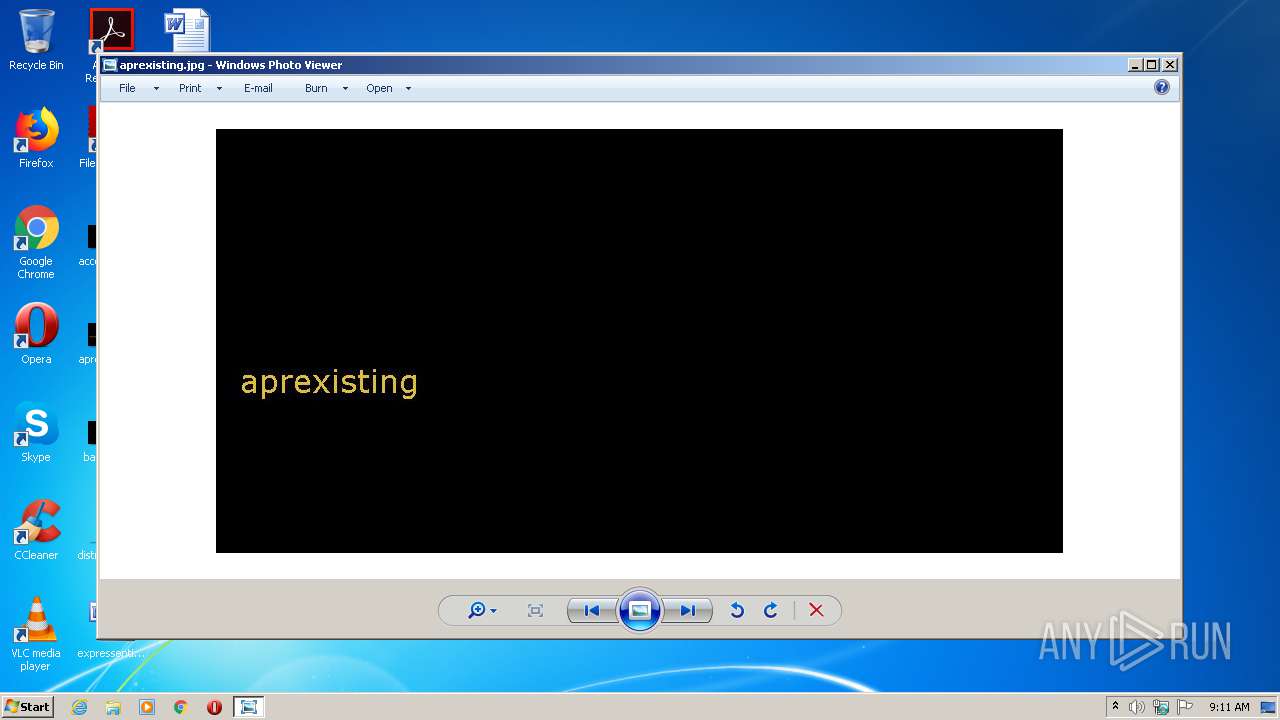Minimize the Photo Viewer window
This screenshot has width=1280, height=720.
tap(1135, 65)
